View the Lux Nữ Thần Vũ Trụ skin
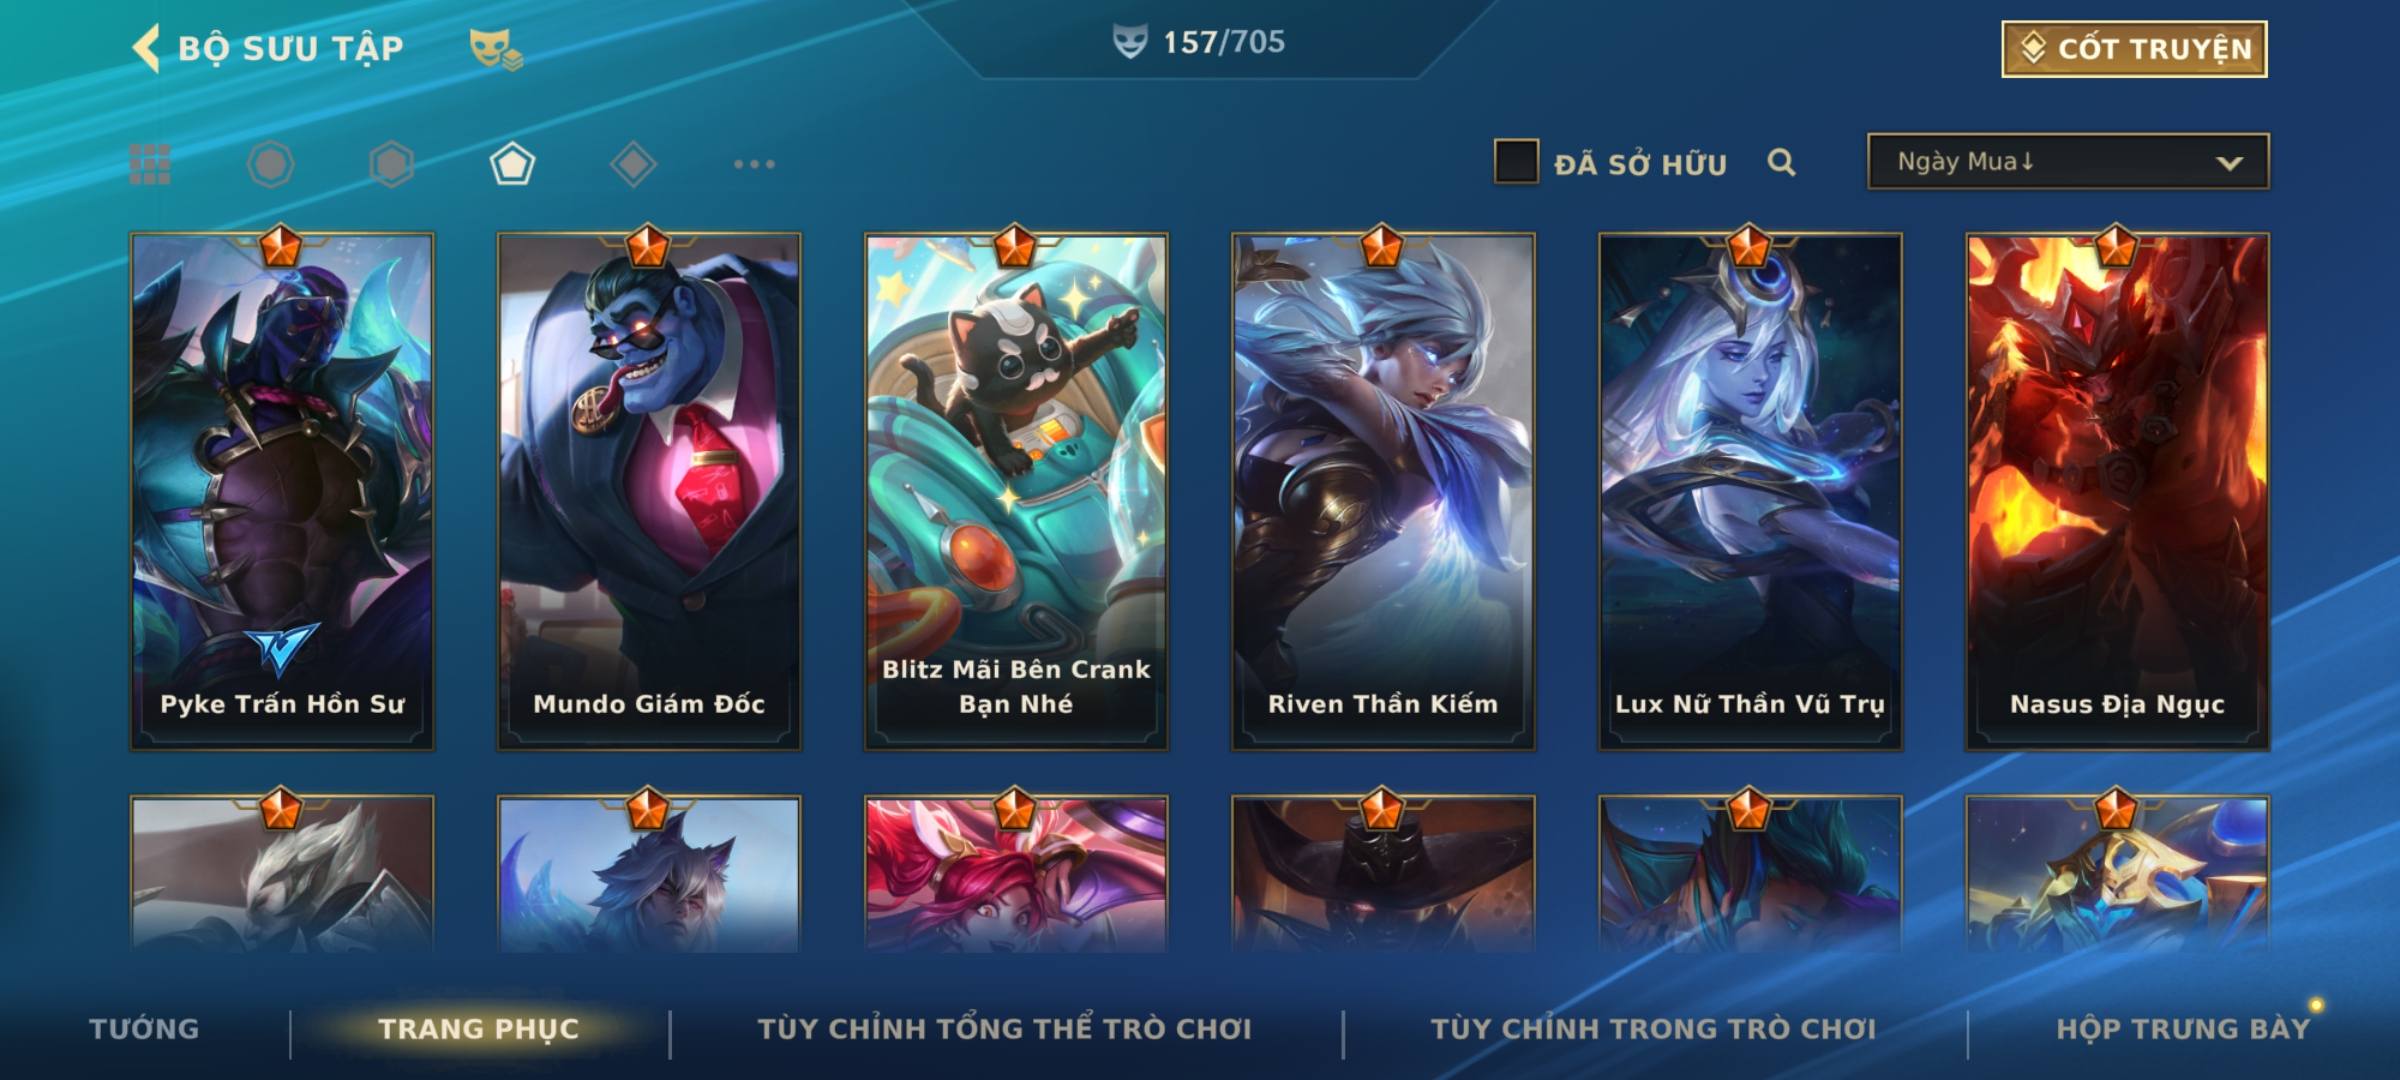This screenshot has width=2400, height=1080. 1750,491
